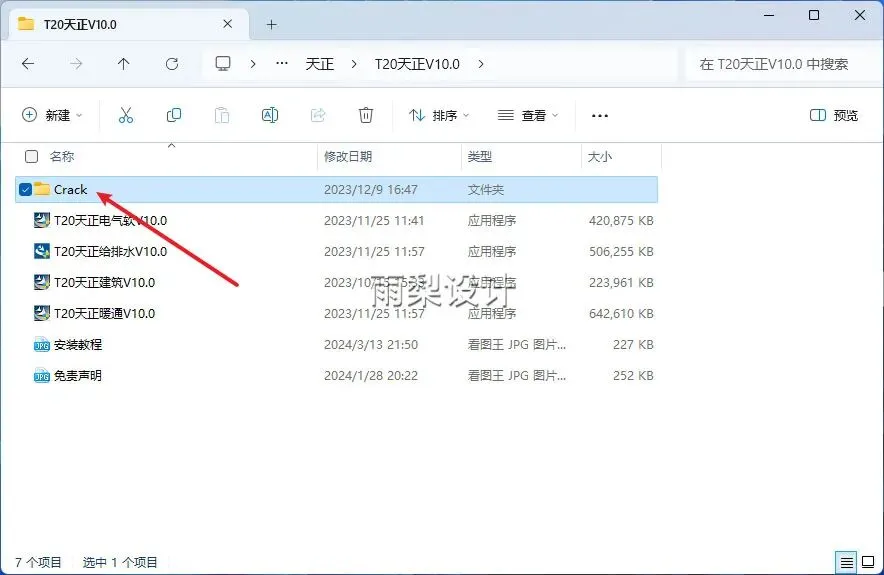Viewport: 884px width, 575px height.
Task: Click the This PC monitor icon
Action: coord(223,64)
